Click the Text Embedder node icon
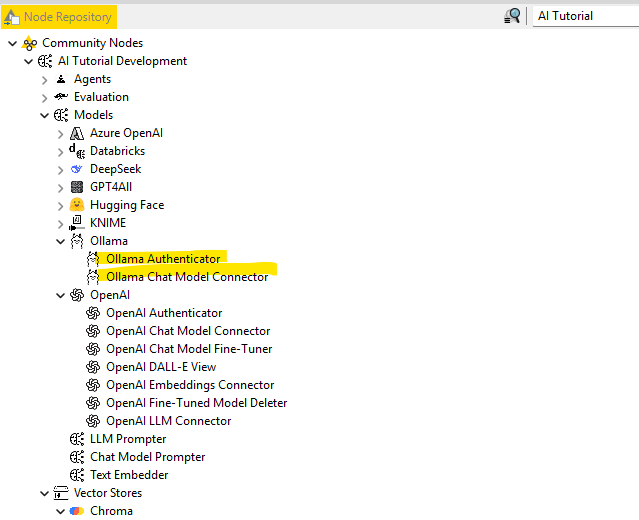Image resolution: width=639 pixels, height=520 pixels. (x=77, y=475)
